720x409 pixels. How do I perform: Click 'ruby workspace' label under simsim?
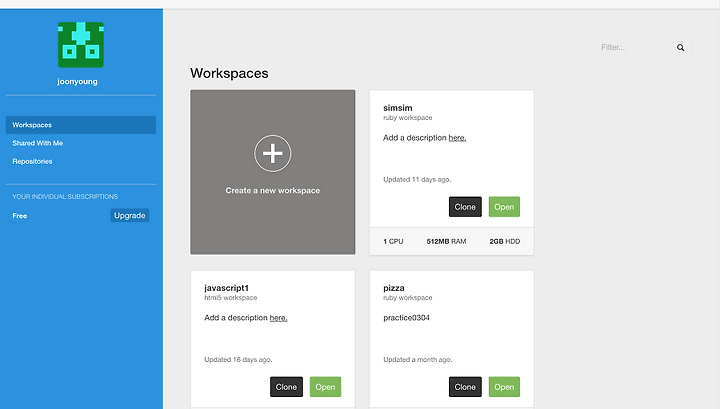[408, 118]
